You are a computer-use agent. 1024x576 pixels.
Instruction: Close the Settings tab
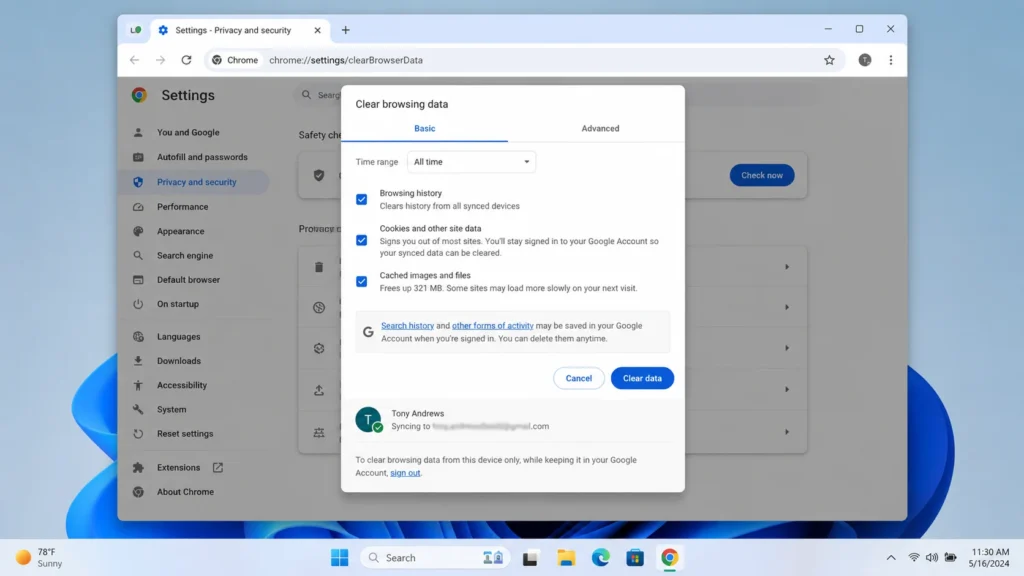[317, 30]
